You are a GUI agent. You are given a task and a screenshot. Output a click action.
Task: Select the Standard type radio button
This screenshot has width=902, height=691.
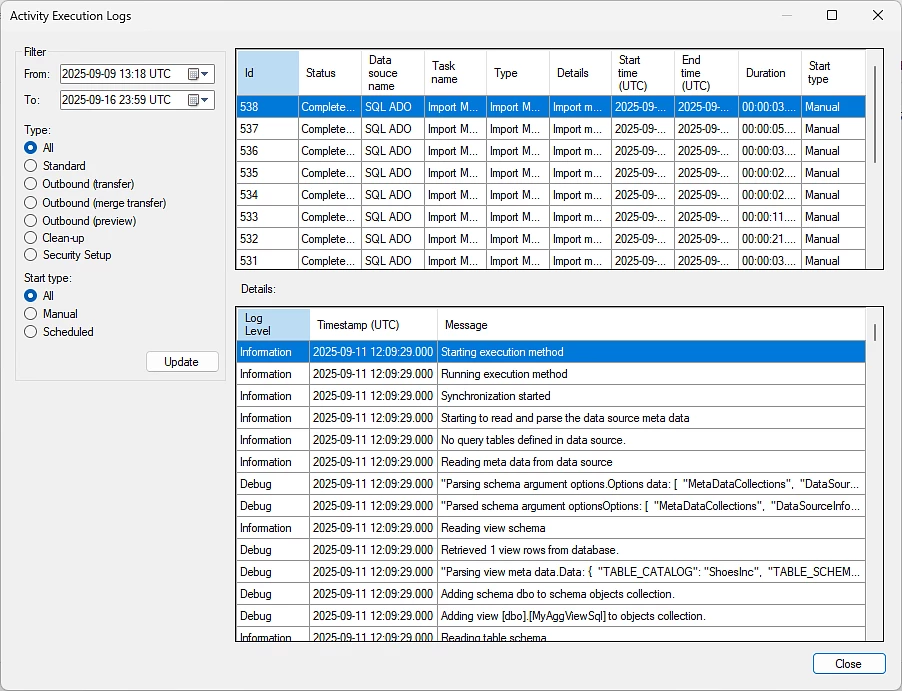click(x=31, y=166)
